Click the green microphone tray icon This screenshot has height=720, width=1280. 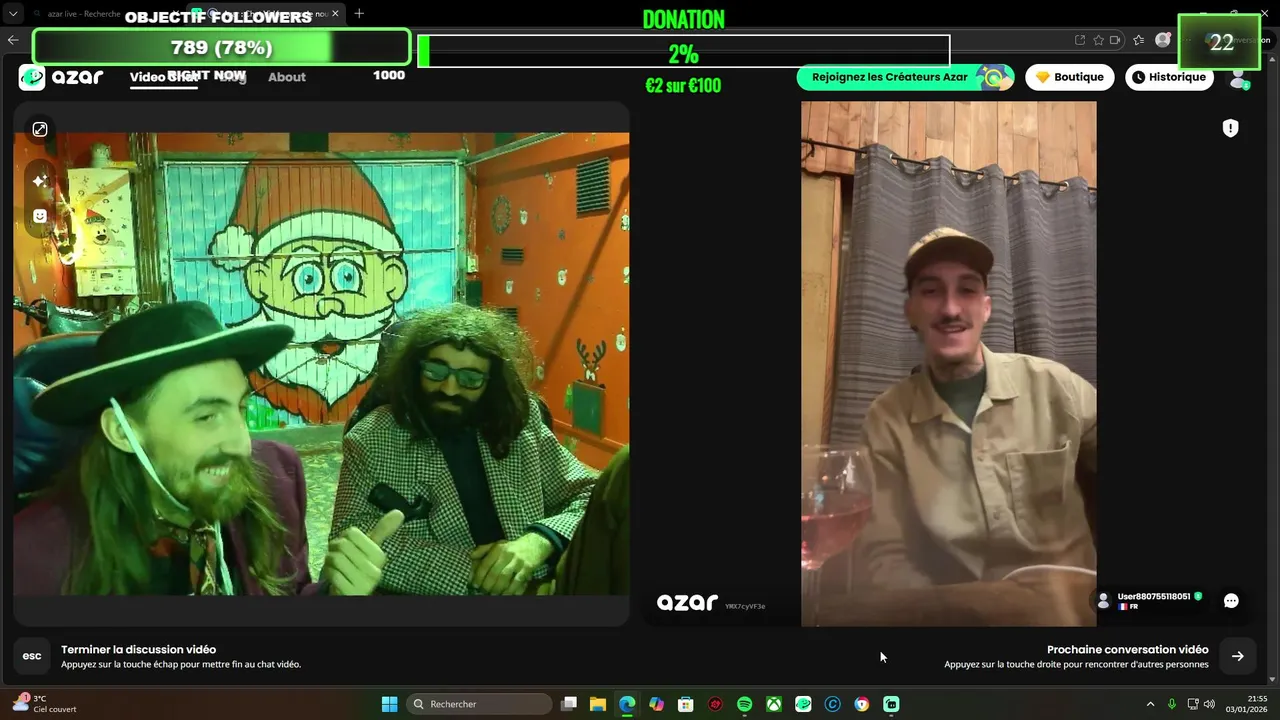point(1172,704)
